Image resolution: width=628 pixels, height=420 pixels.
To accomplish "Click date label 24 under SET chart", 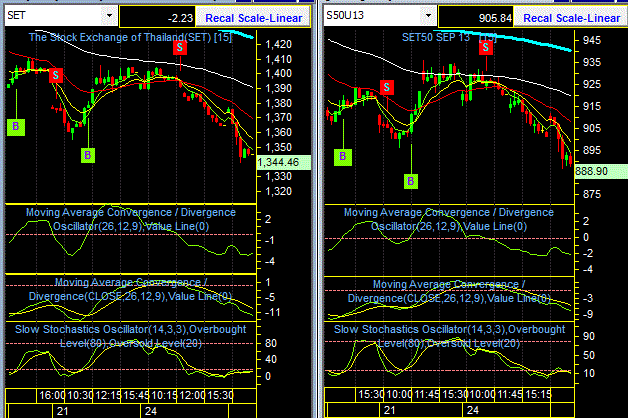I will pos(151,411).
